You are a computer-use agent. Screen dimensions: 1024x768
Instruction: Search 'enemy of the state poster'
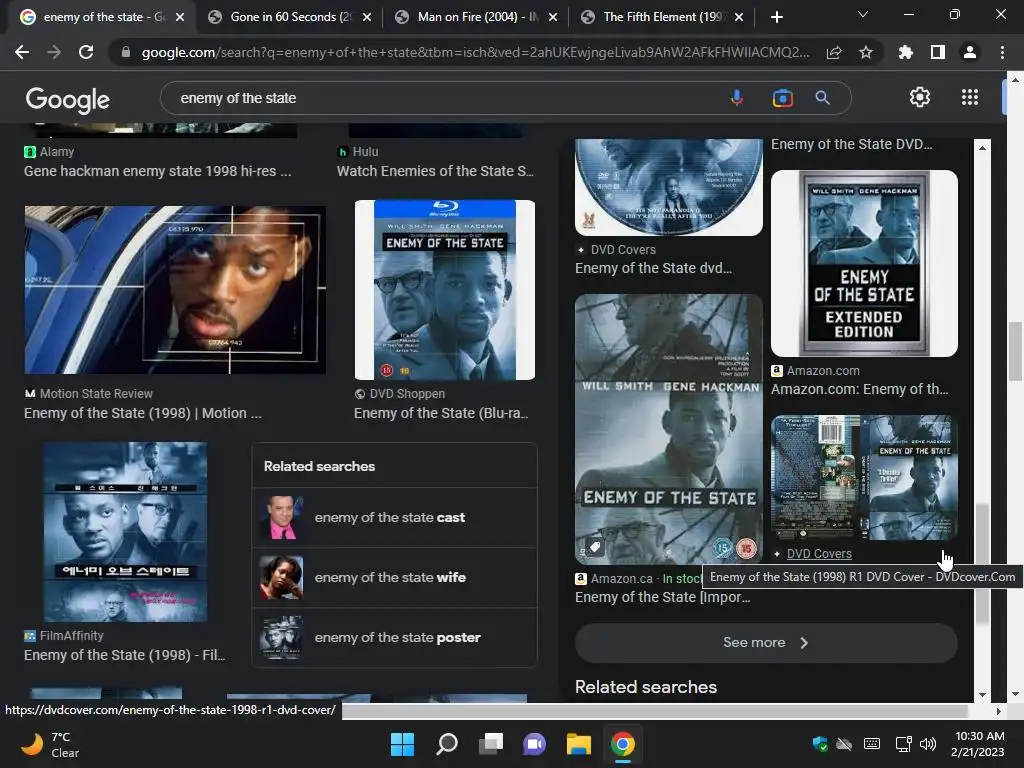[394, 637]
